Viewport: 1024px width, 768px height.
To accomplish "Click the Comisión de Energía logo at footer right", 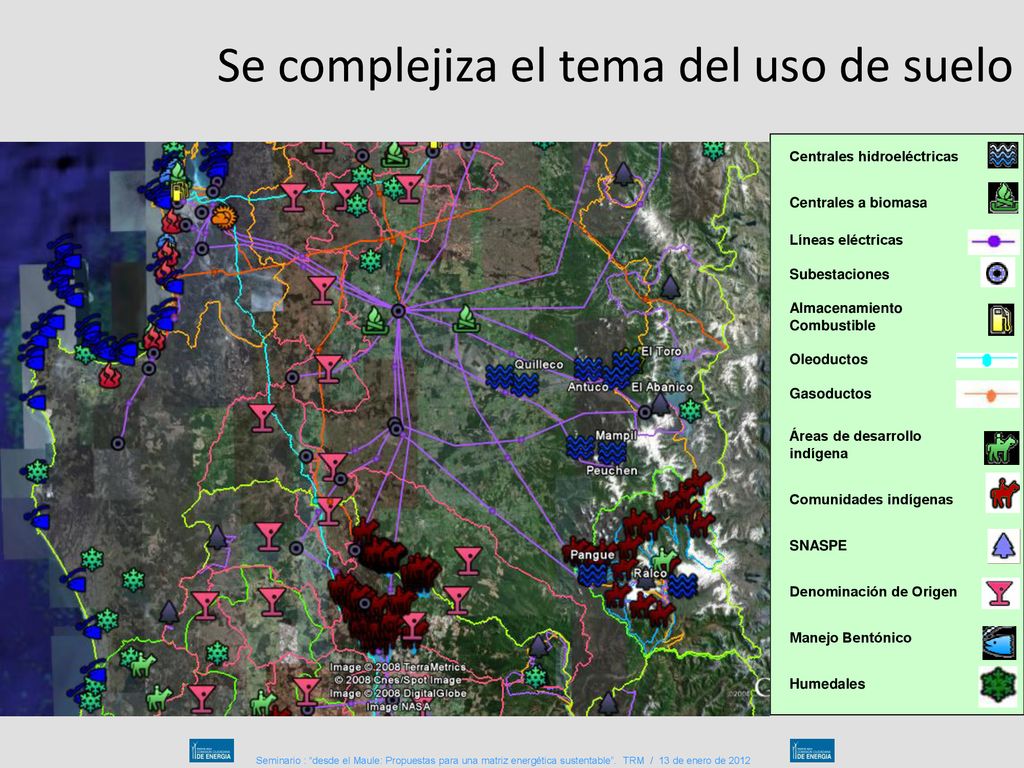I will click(x=812, y=750).
